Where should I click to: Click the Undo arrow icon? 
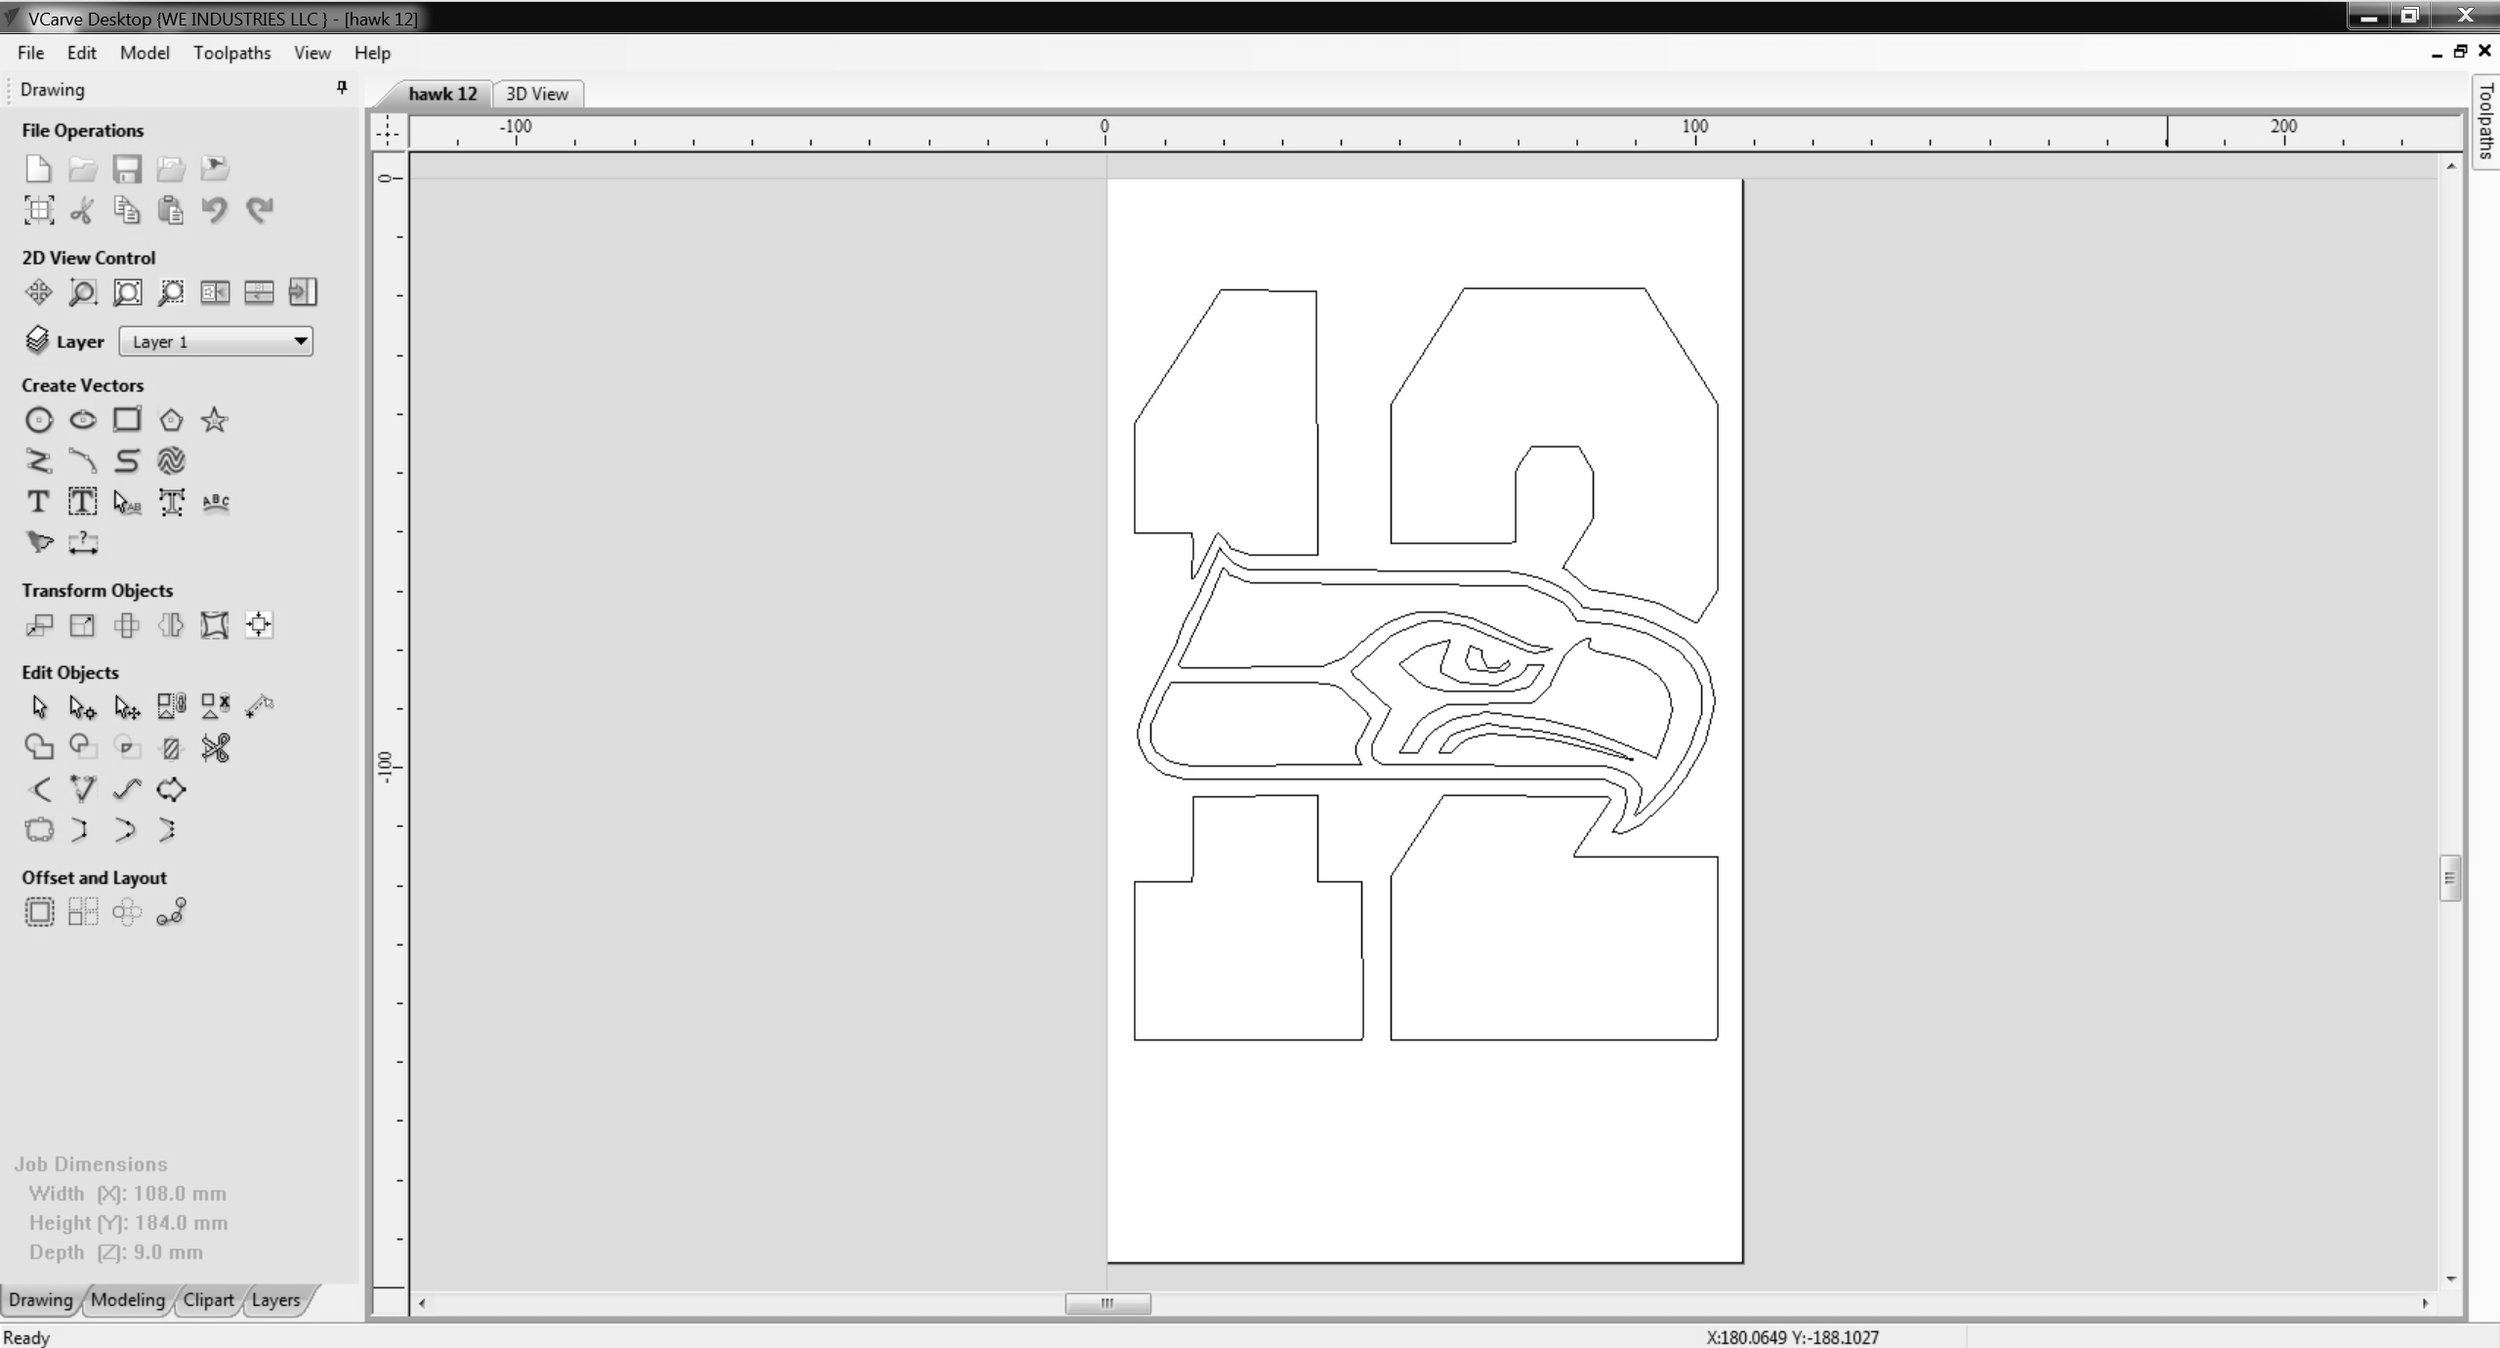pos(215,210)
